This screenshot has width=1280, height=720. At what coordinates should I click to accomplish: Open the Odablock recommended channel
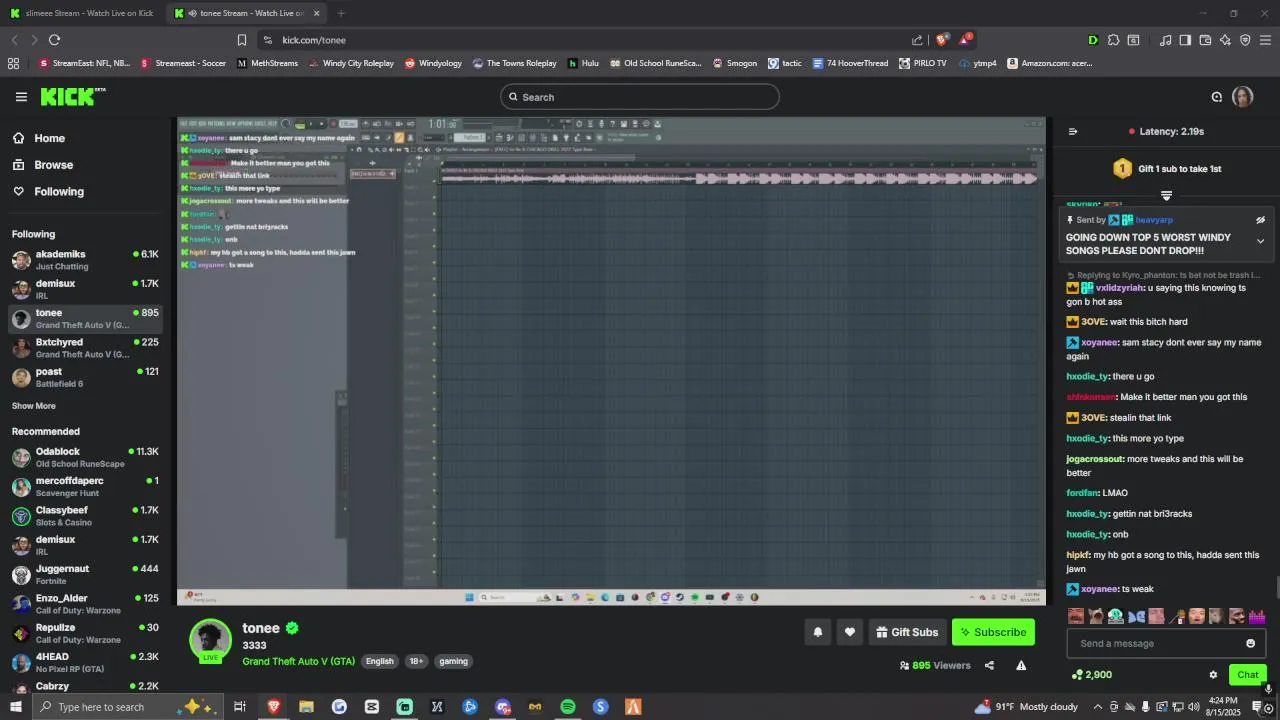click(x=85, y=457)
